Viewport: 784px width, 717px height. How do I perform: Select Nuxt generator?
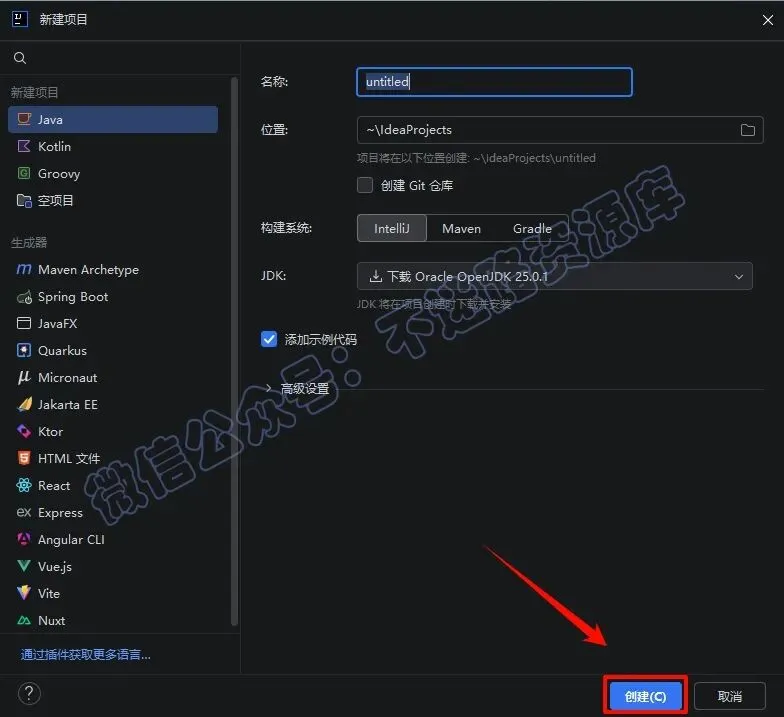point(113,620)
